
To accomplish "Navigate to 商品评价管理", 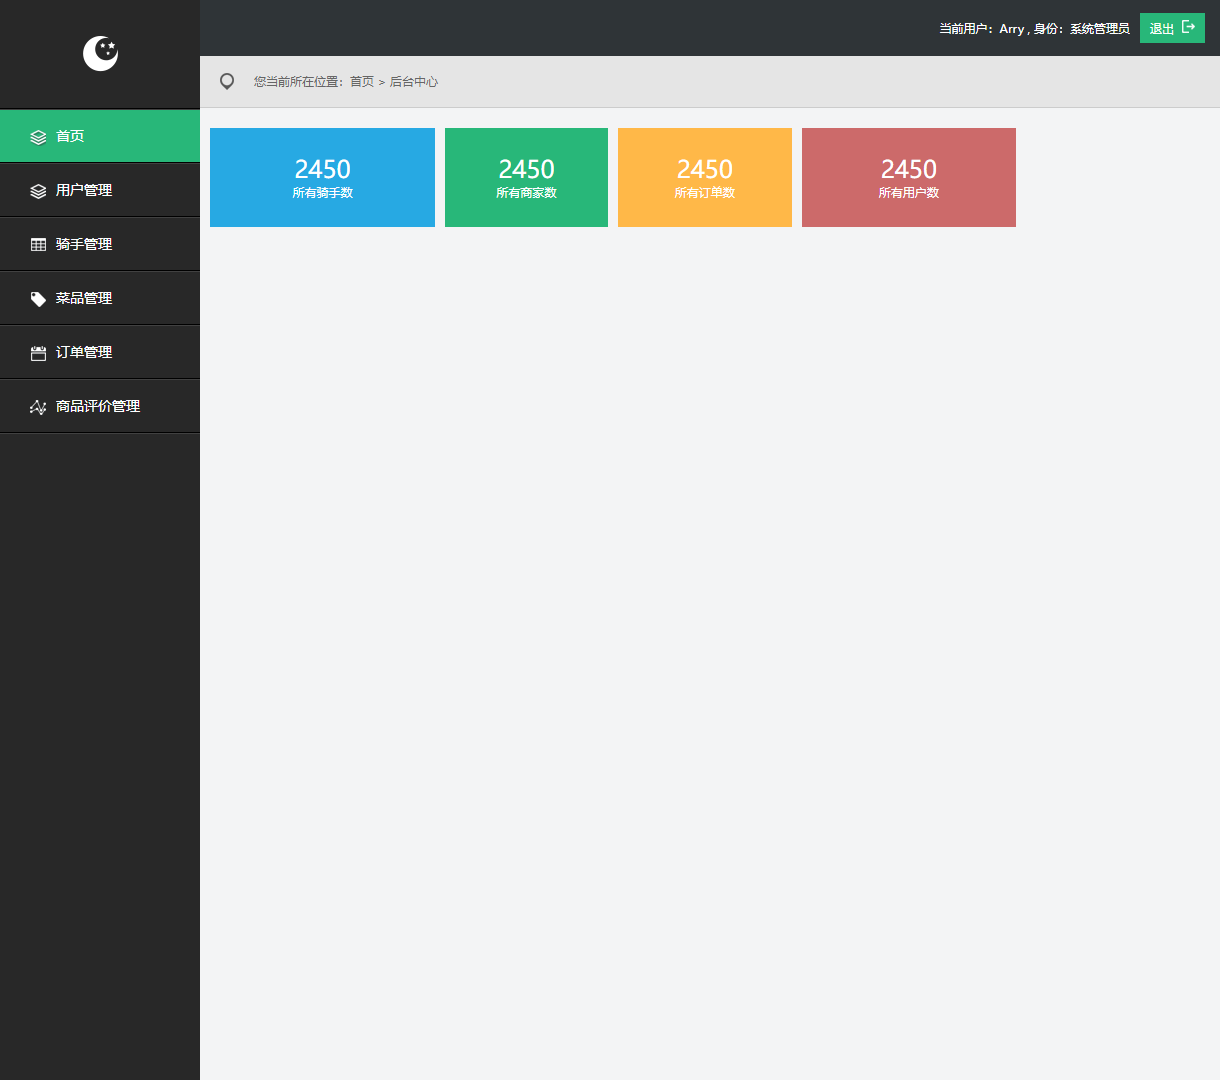I will click(98, 406).
